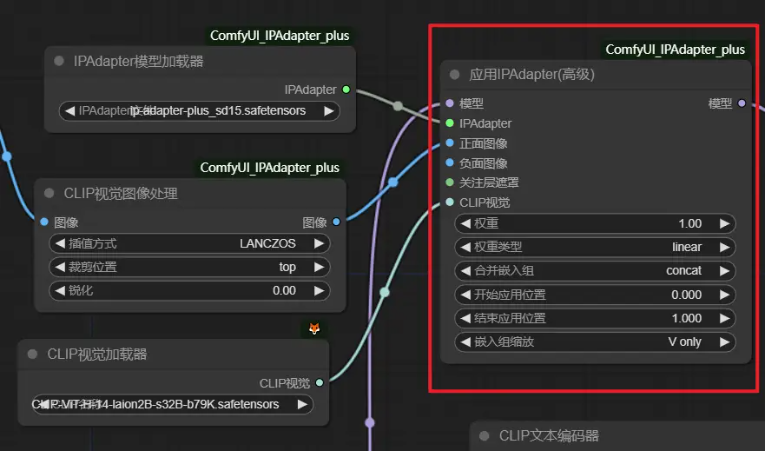Open the laion2B-s32B-b79K.safetensors CLIP vision model dropdown

pyautogui.click(x=172, y=404)
